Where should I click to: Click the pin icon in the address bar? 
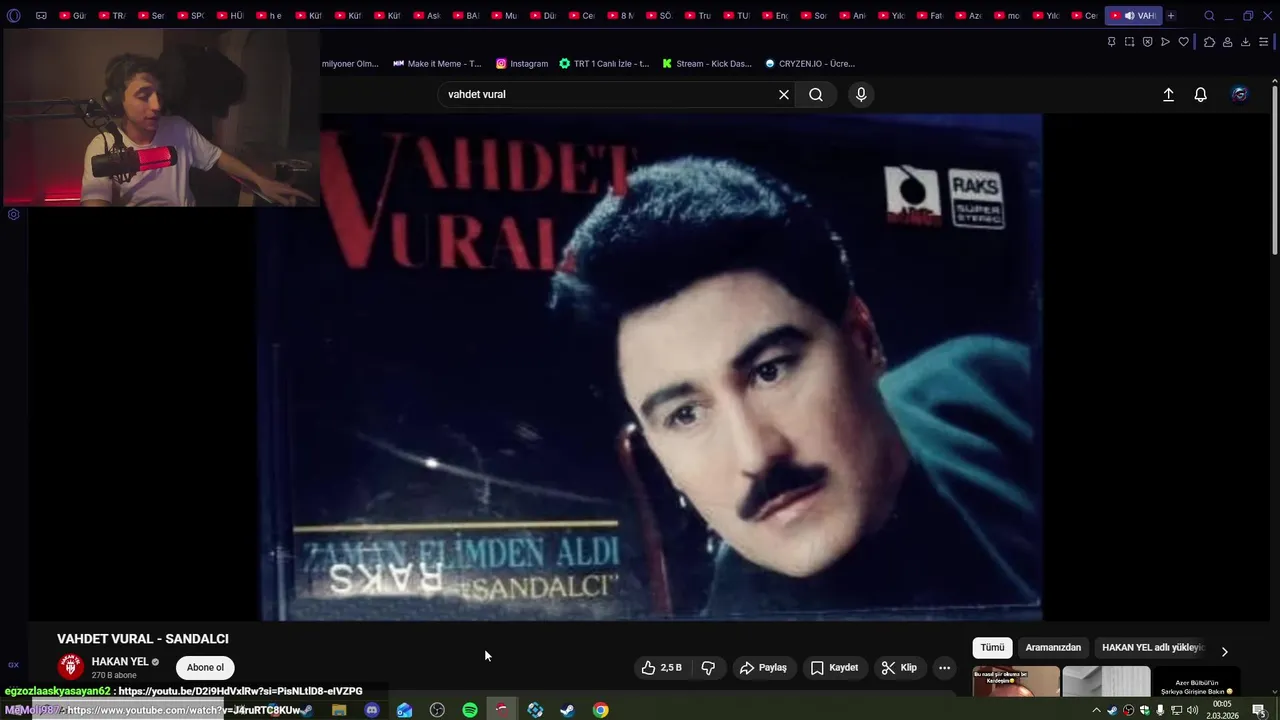(x=1111, y=42)
